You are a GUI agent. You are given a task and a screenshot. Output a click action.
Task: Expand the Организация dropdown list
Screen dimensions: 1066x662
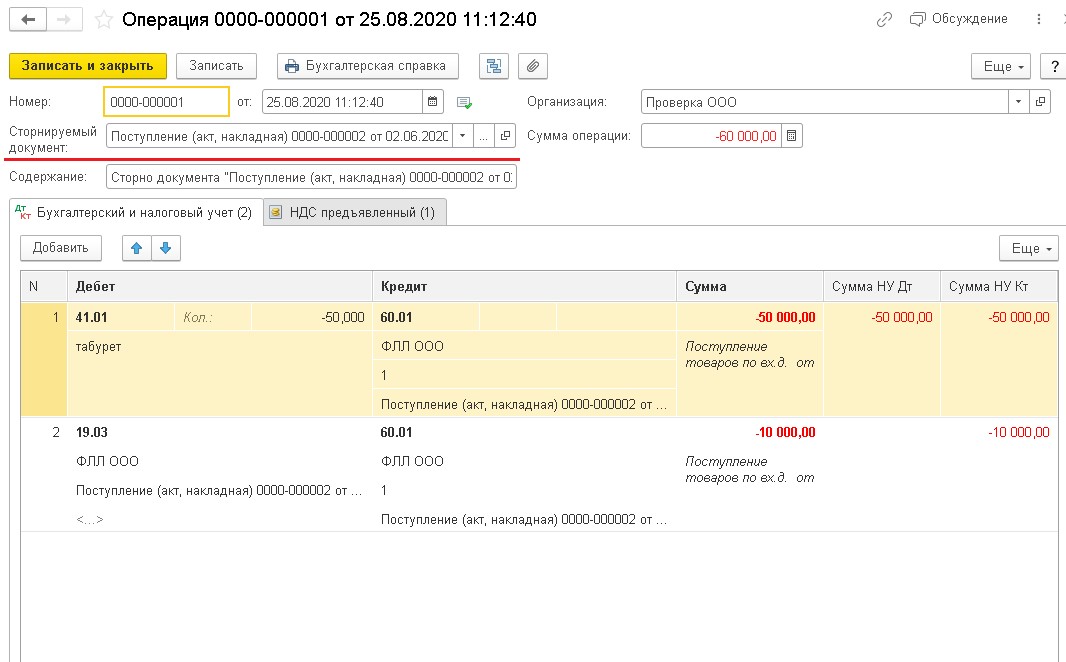tap(1018, 102)
